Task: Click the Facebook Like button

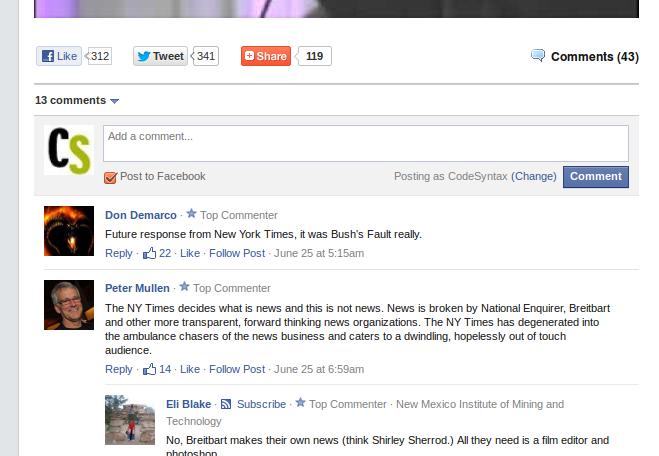Action: click(x=60, y=56)
